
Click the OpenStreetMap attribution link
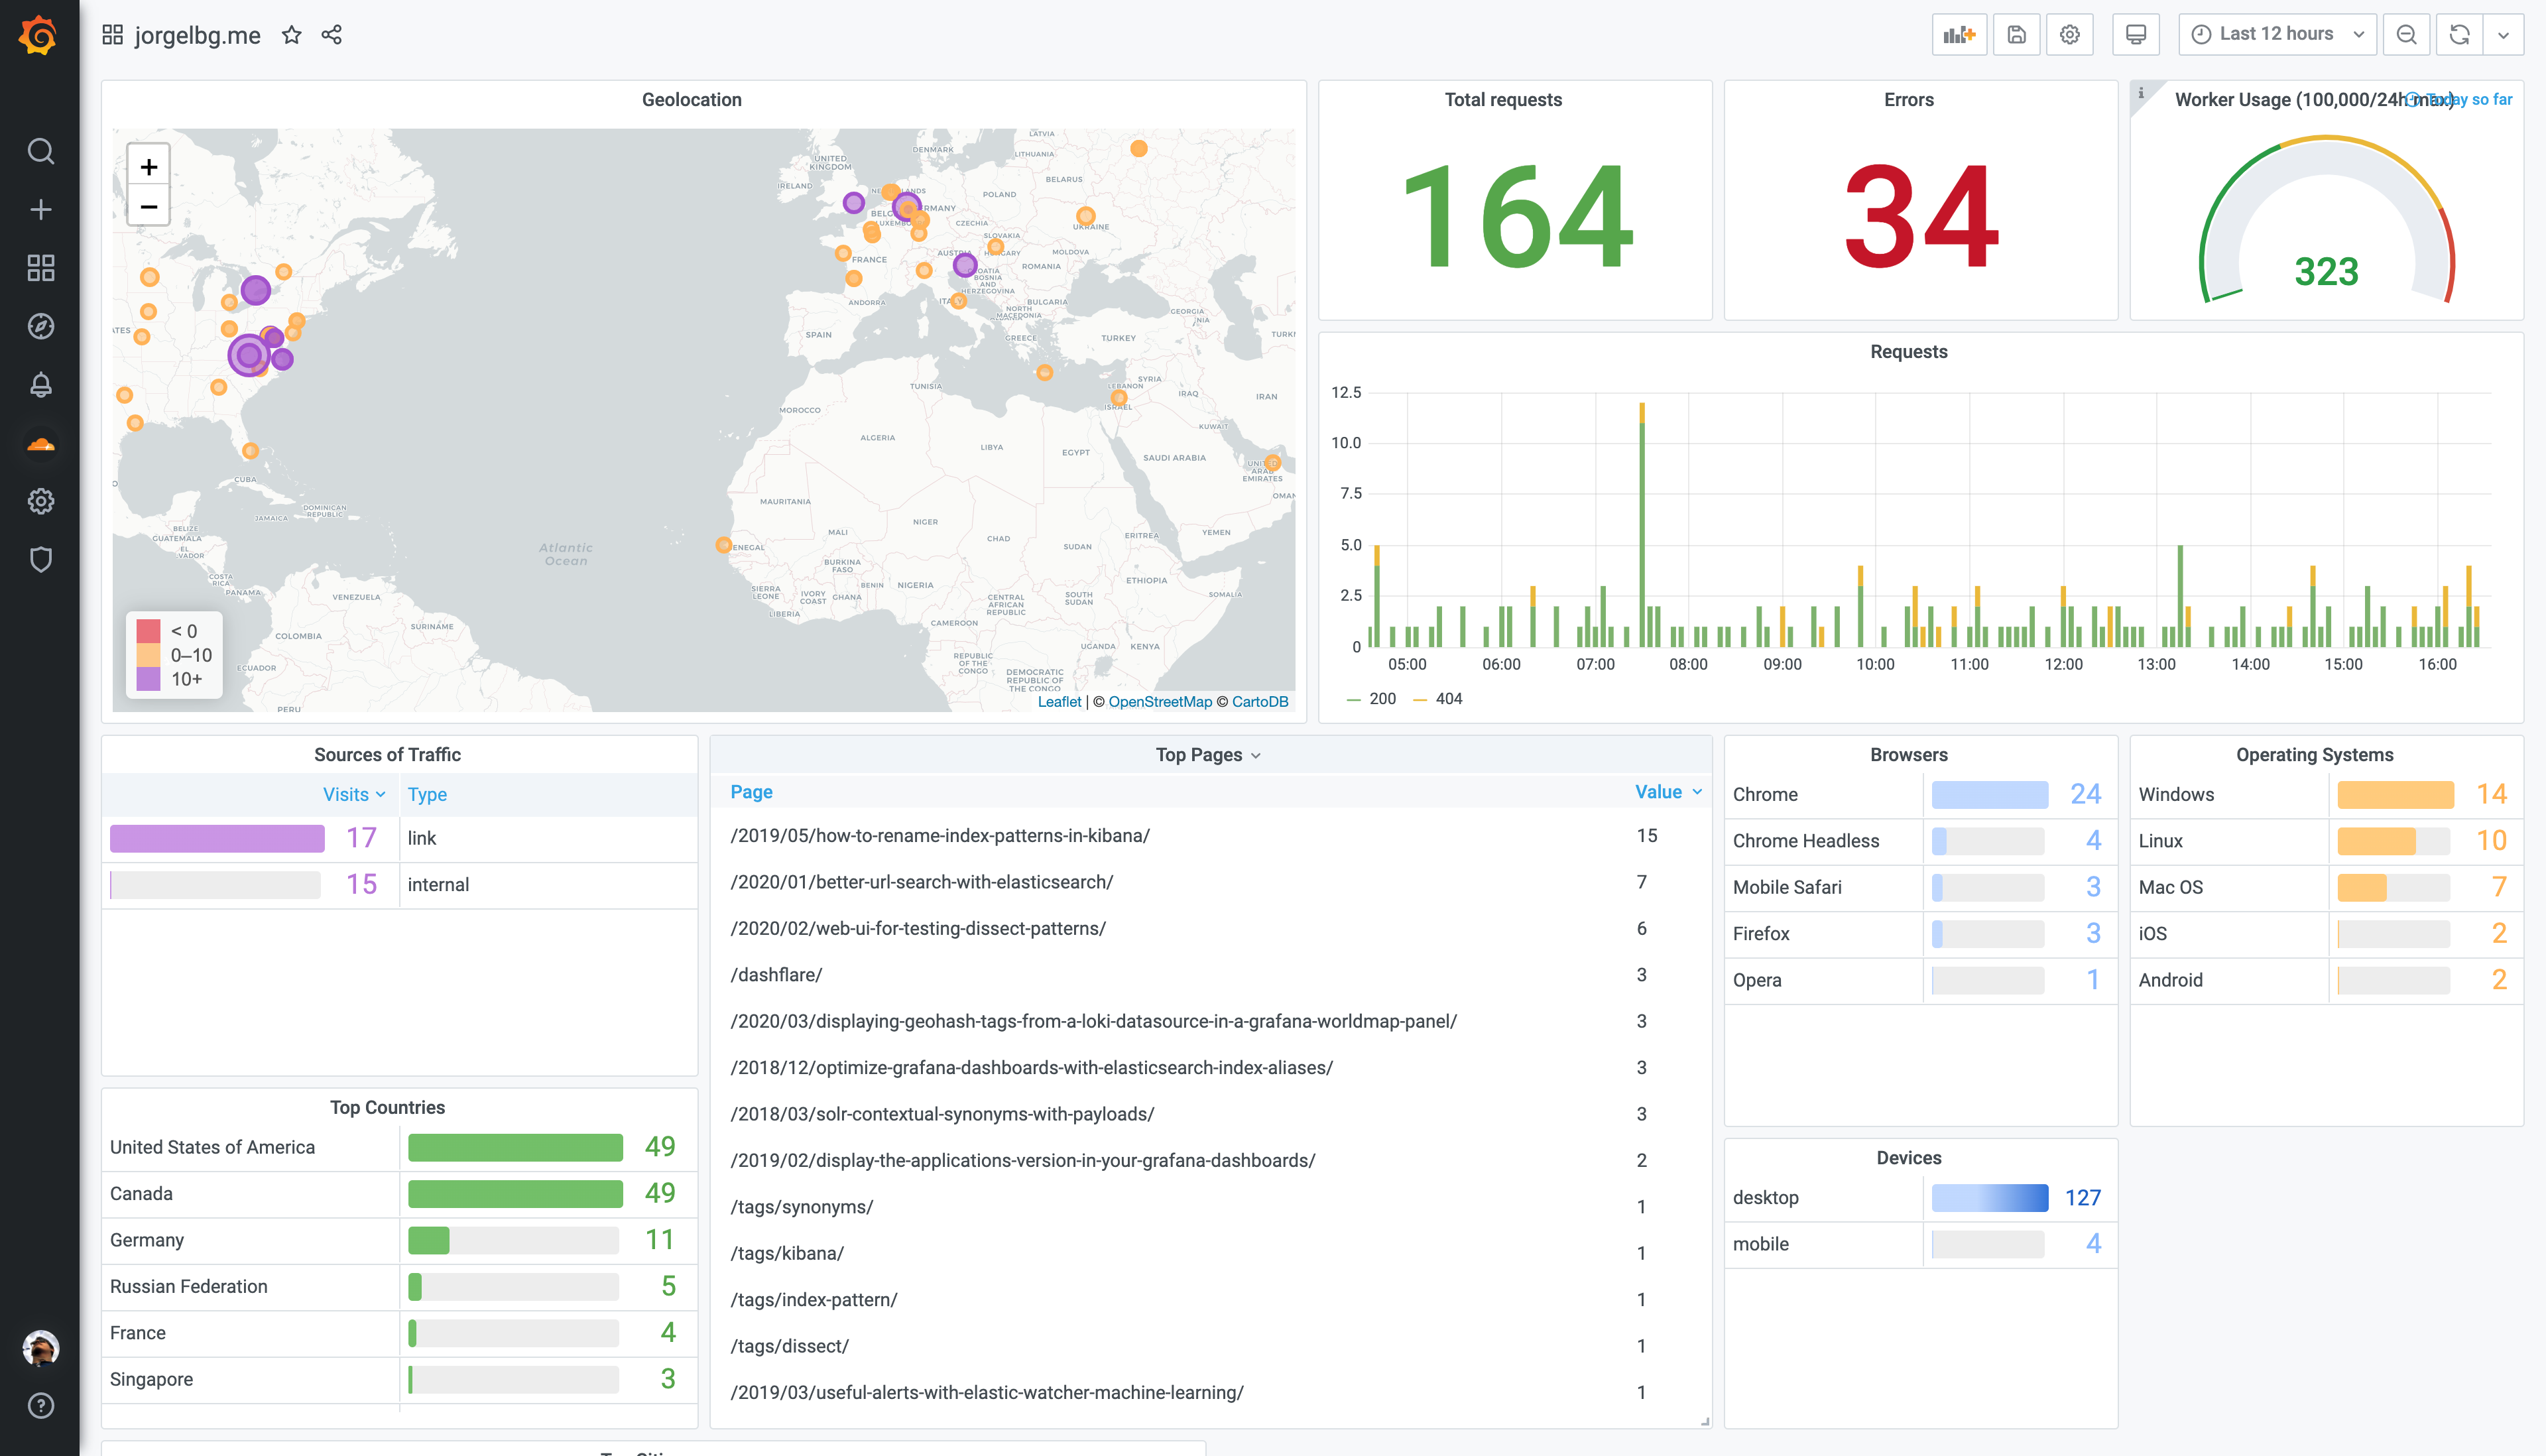tap(1160, 702)
